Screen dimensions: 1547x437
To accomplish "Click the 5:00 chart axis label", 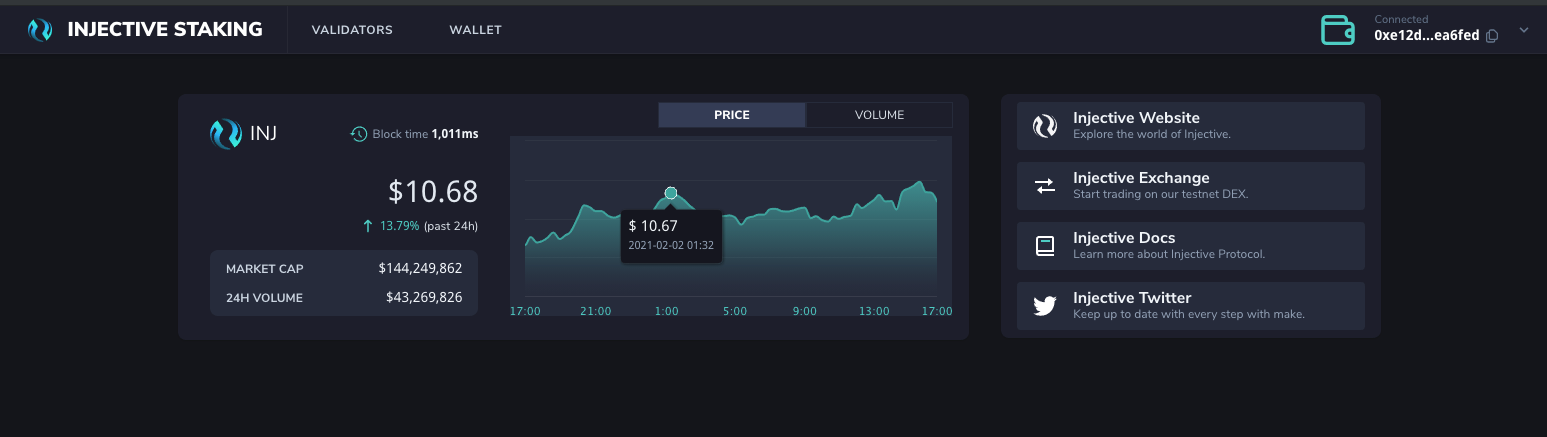I will coord(735,311).
